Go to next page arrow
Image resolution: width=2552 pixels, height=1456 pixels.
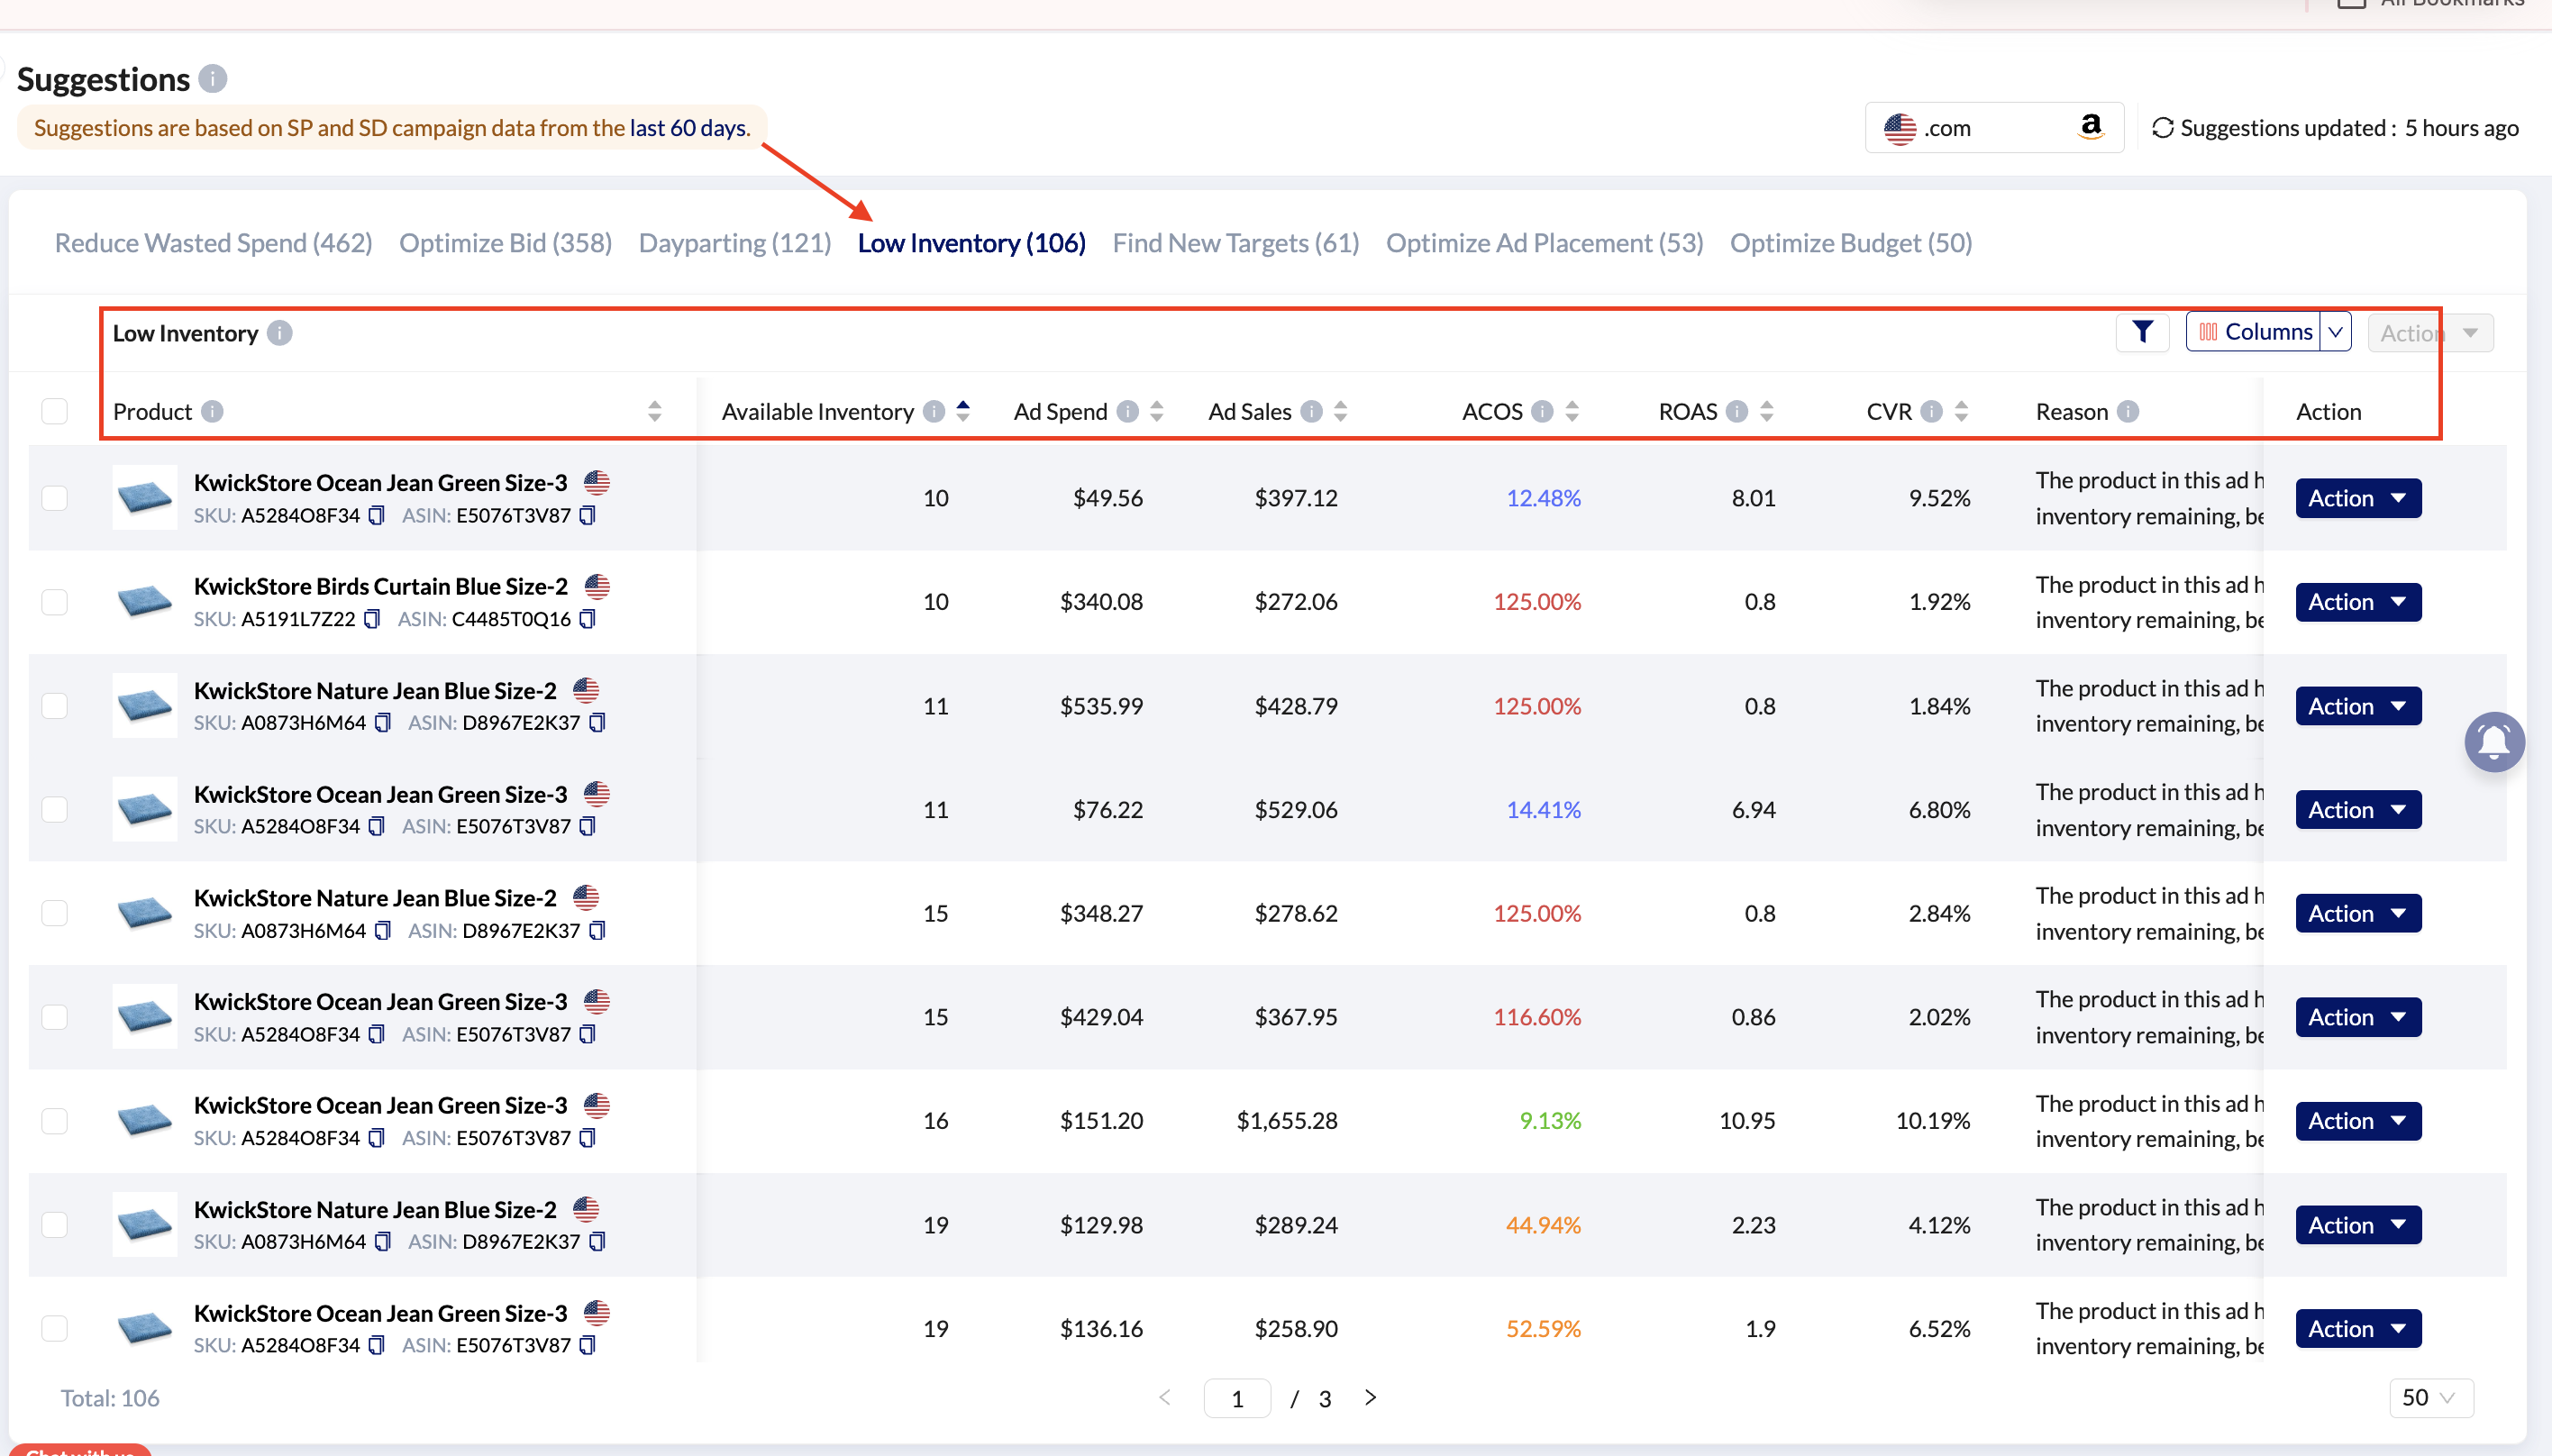1370,1397
